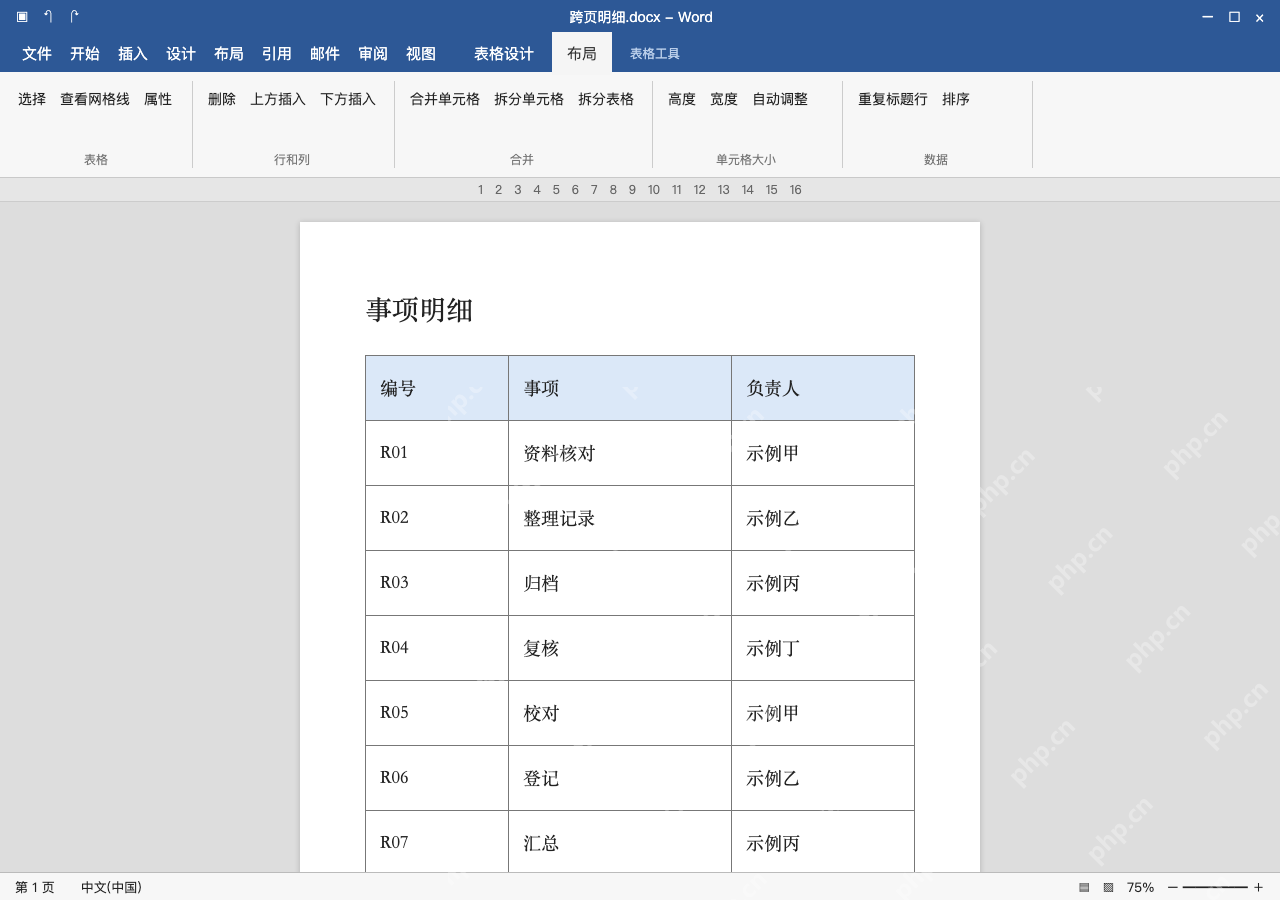Click the 75% zoom level text
1280x900 pixels.
(1140, 887)
